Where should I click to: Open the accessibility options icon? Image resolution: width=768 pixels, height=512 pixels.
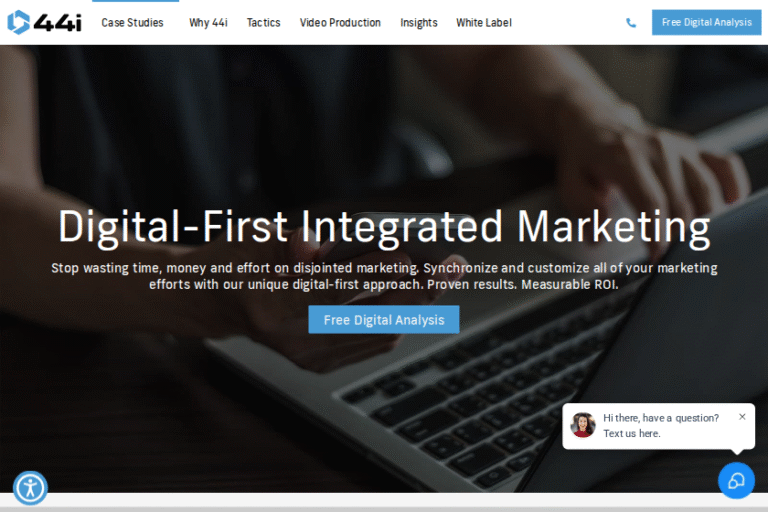[x=30, y=488]
